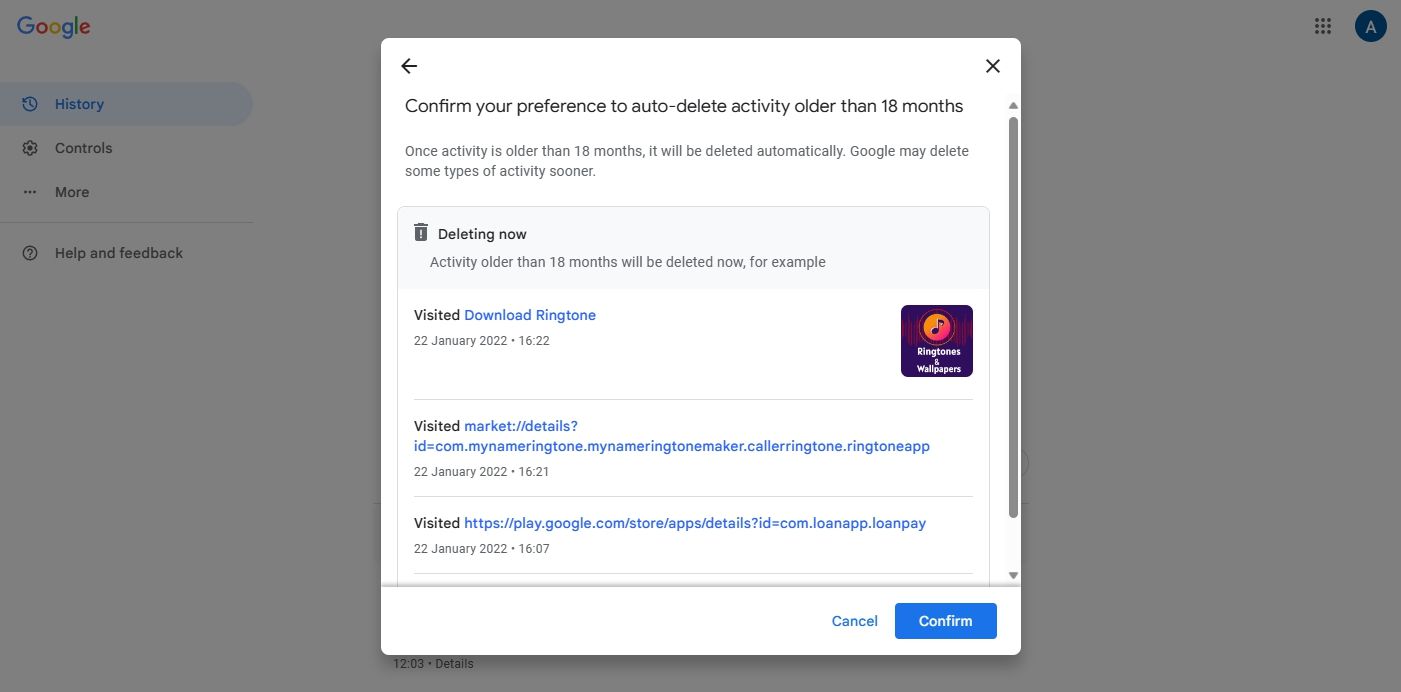Open the History menu item
The height and width of the screenshot is (692, 1401).
coord(79,104)
